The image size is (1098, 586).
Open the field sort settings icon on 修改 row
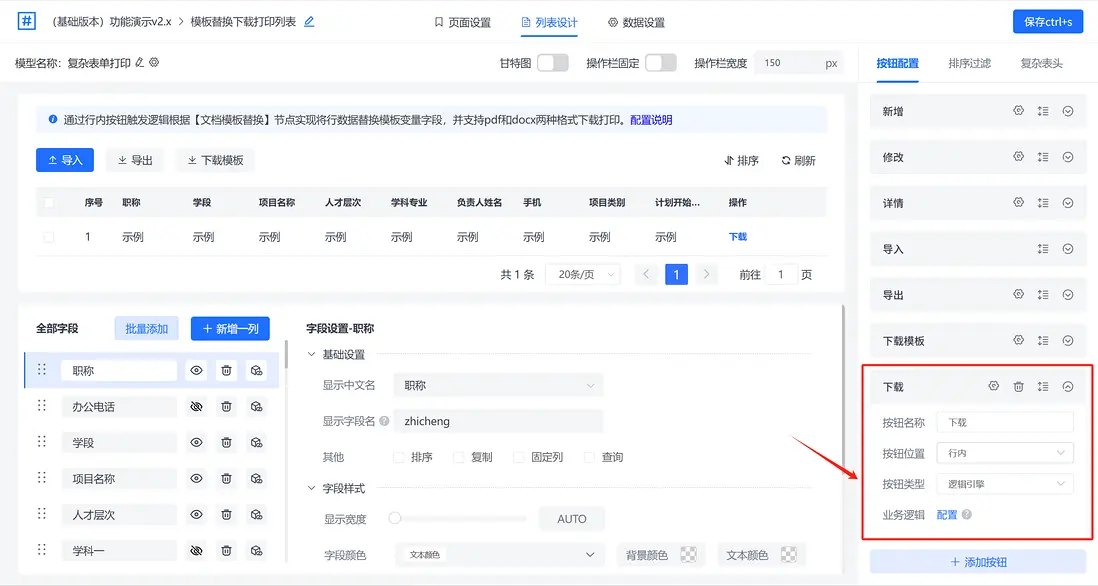[1044, 157]
